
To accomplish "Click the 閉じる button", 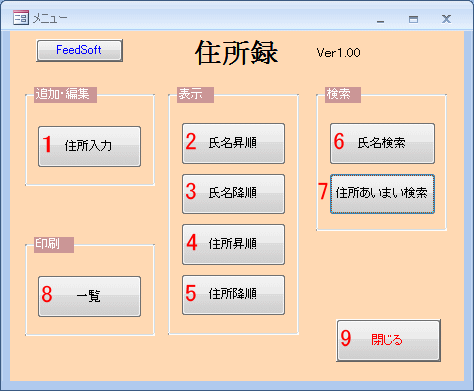I will [x=388, y=340].
